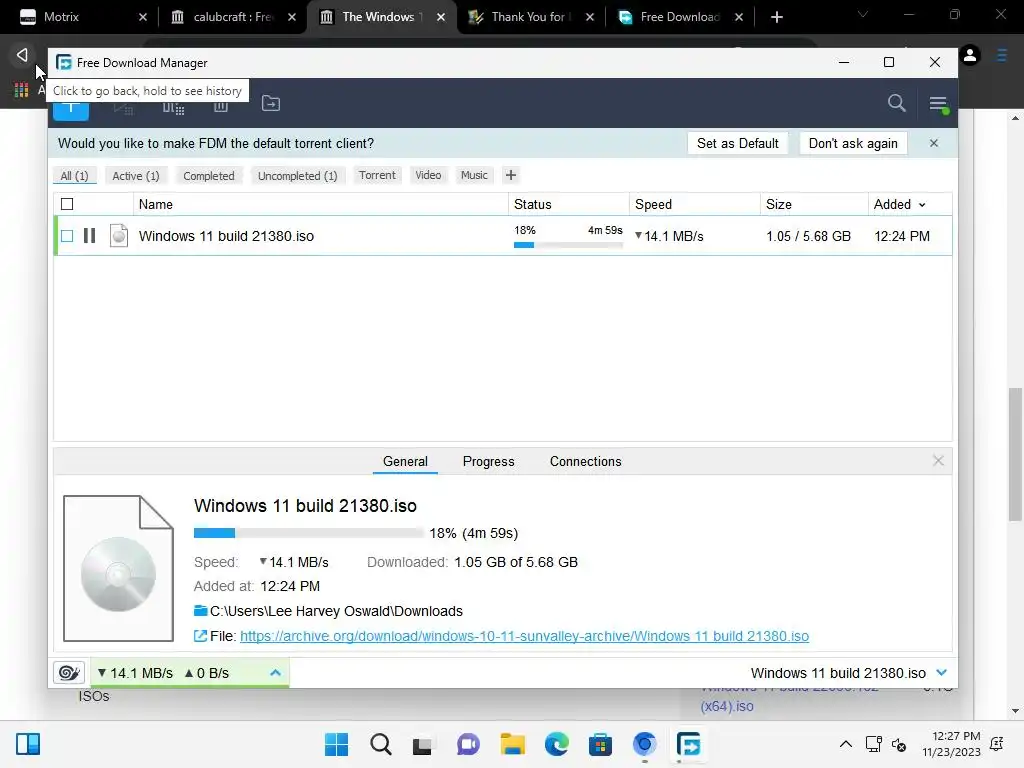Click the (x64).iso link in browser page
This screenshot has width=1024, height=768.
[x=727, y=706]
